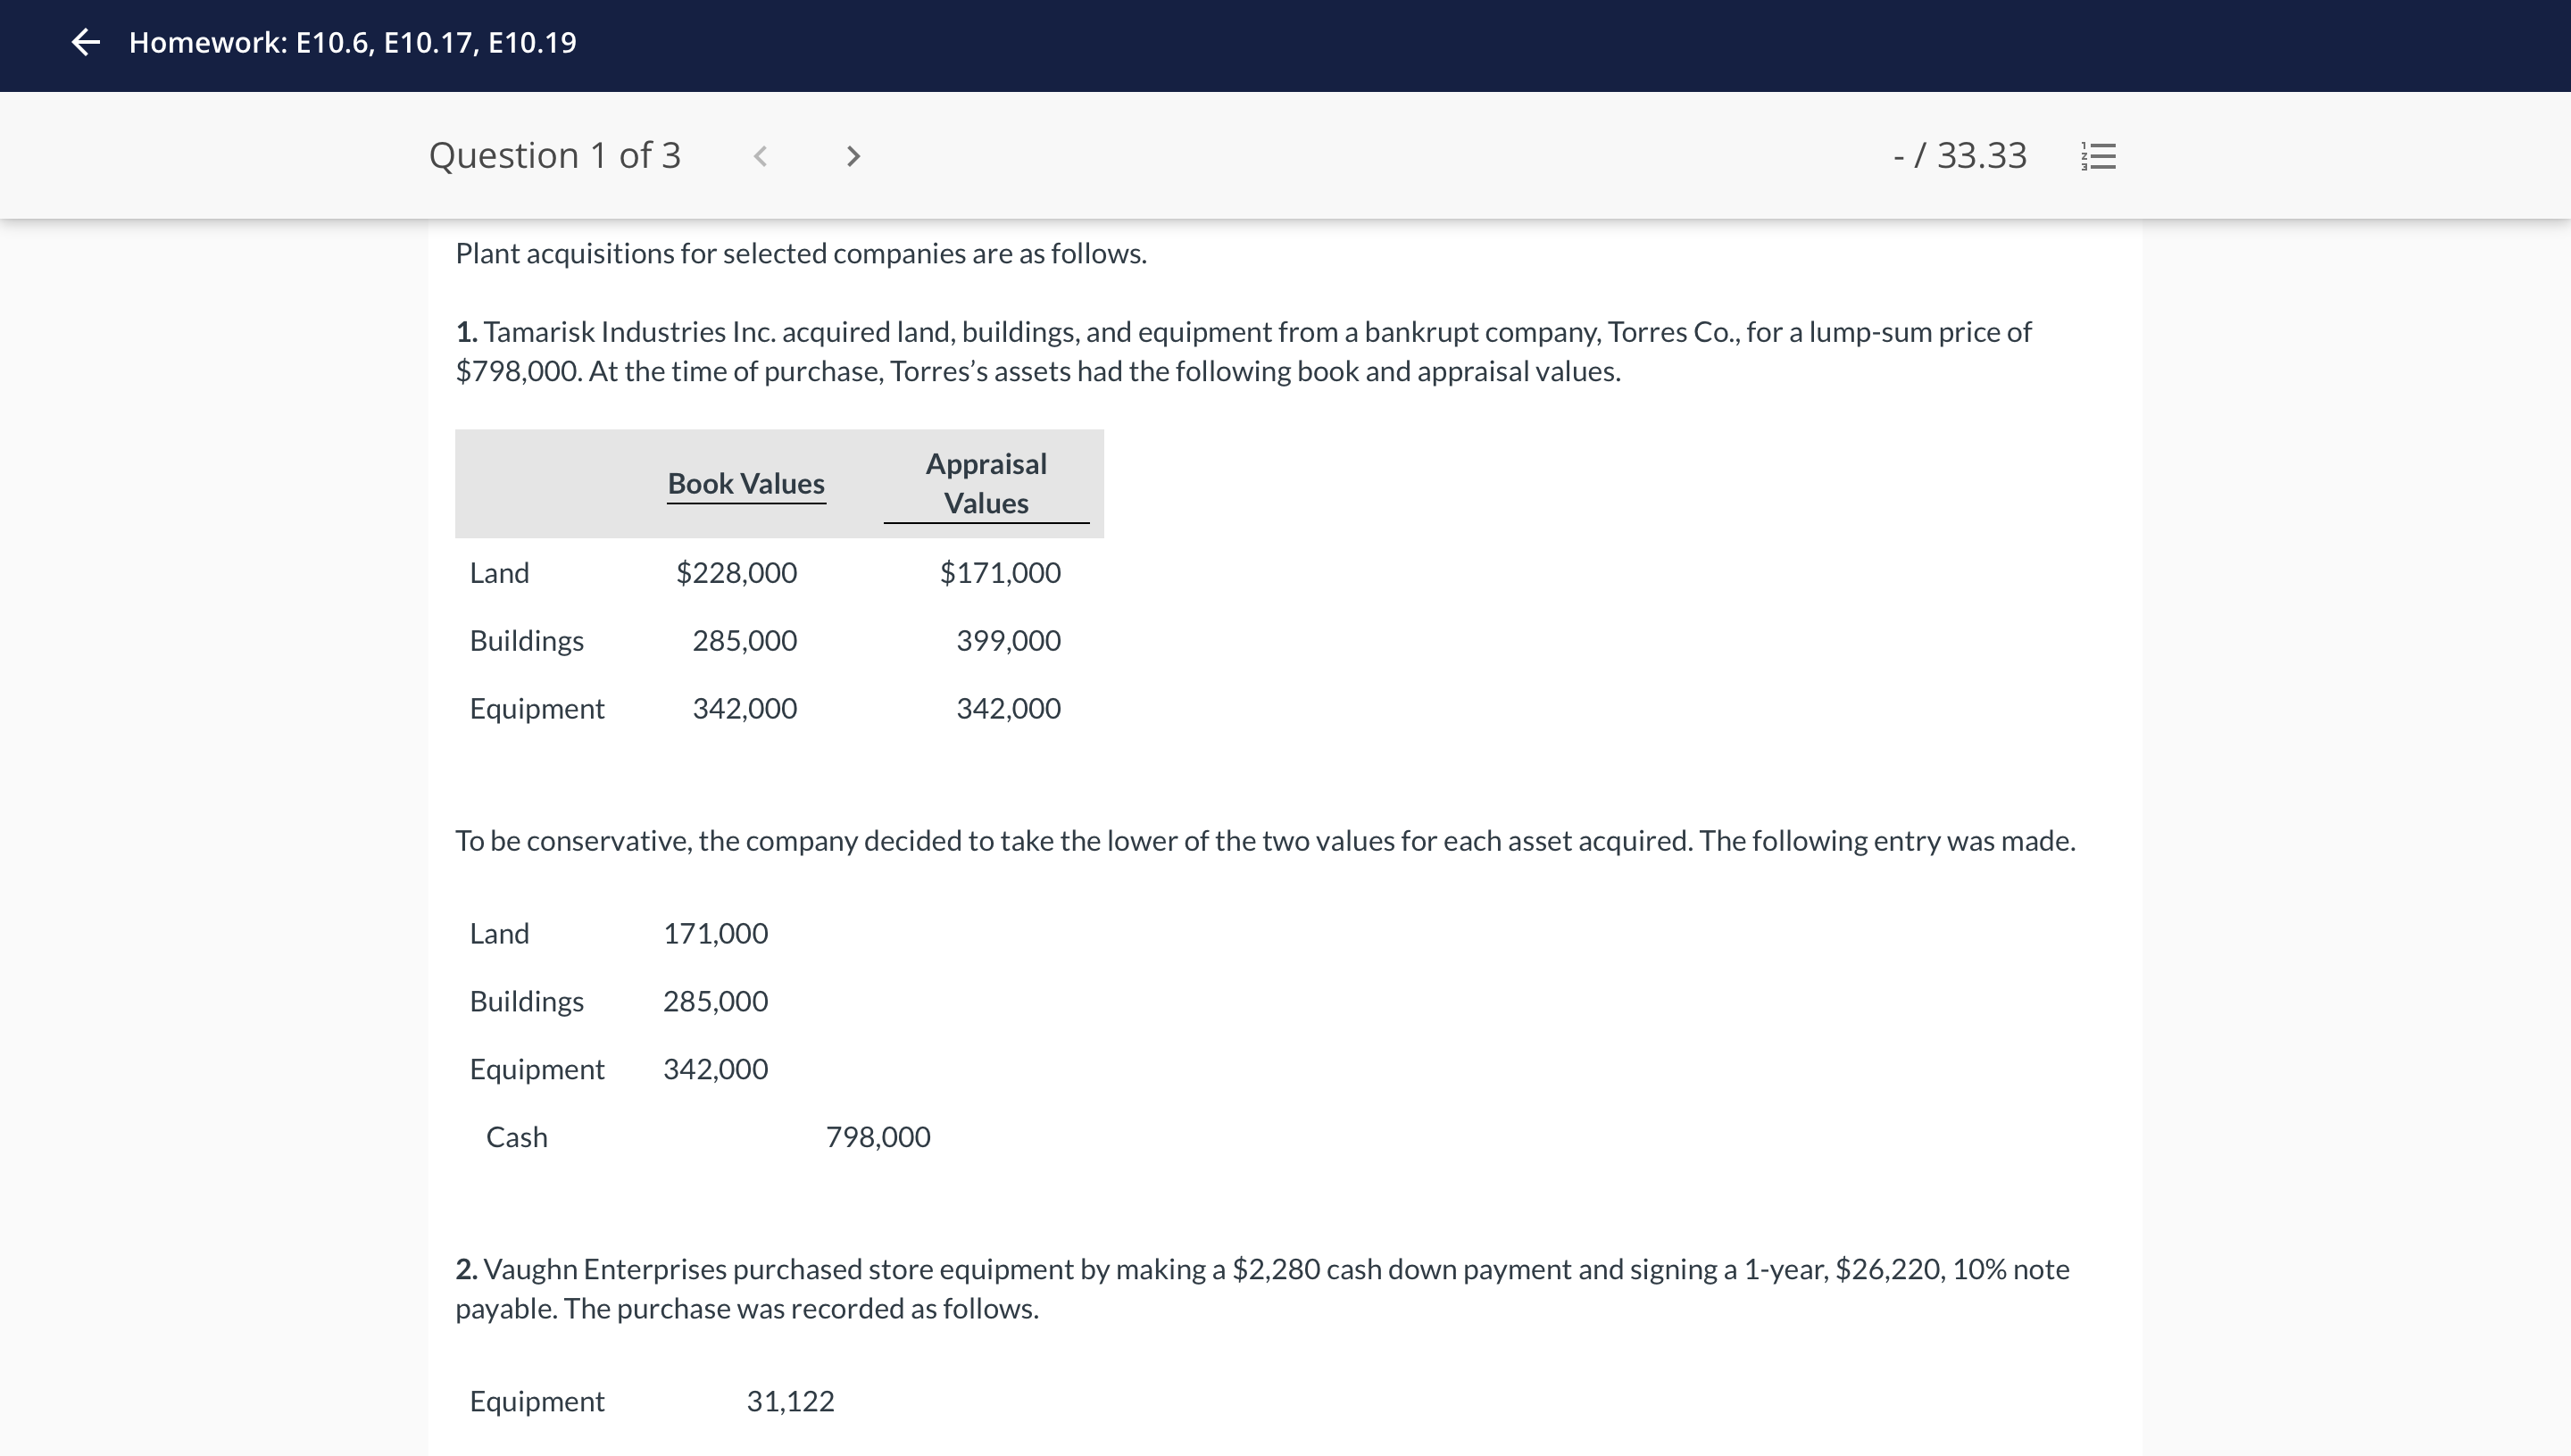Open the question list icon
Image resolution: width=2571 pixels, height=1456 pixels.
[x=2098, y=156]
